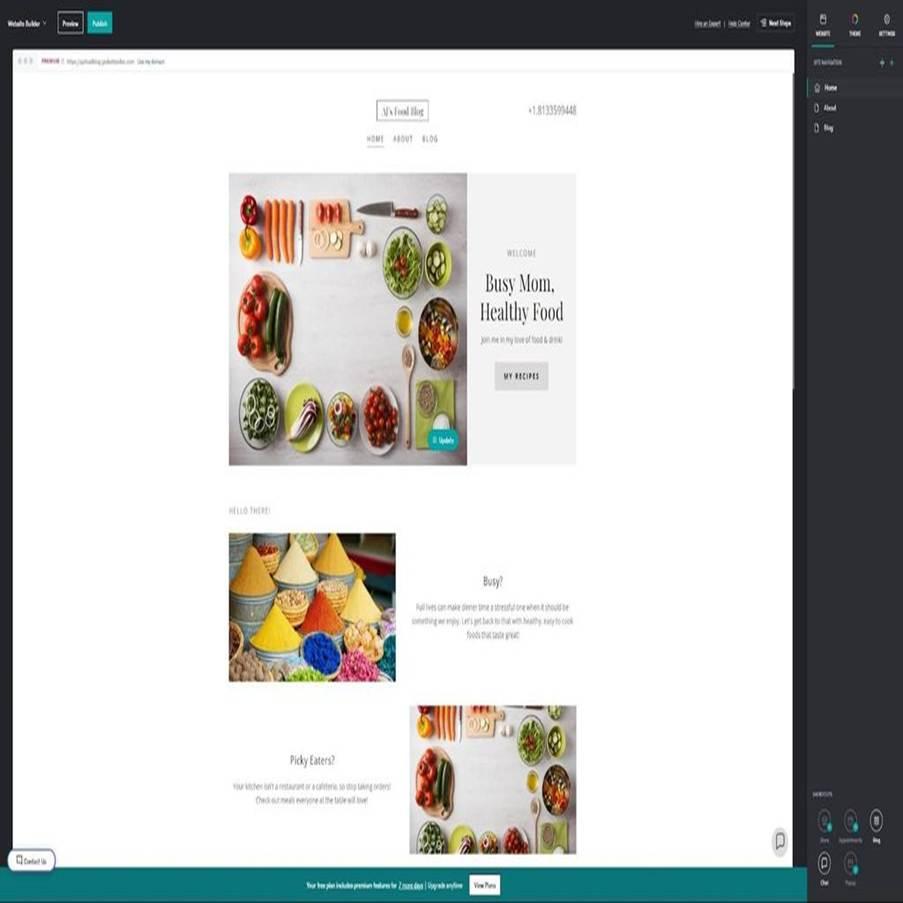
Task: Click the Update button on hero image
Action: point(443,440)
